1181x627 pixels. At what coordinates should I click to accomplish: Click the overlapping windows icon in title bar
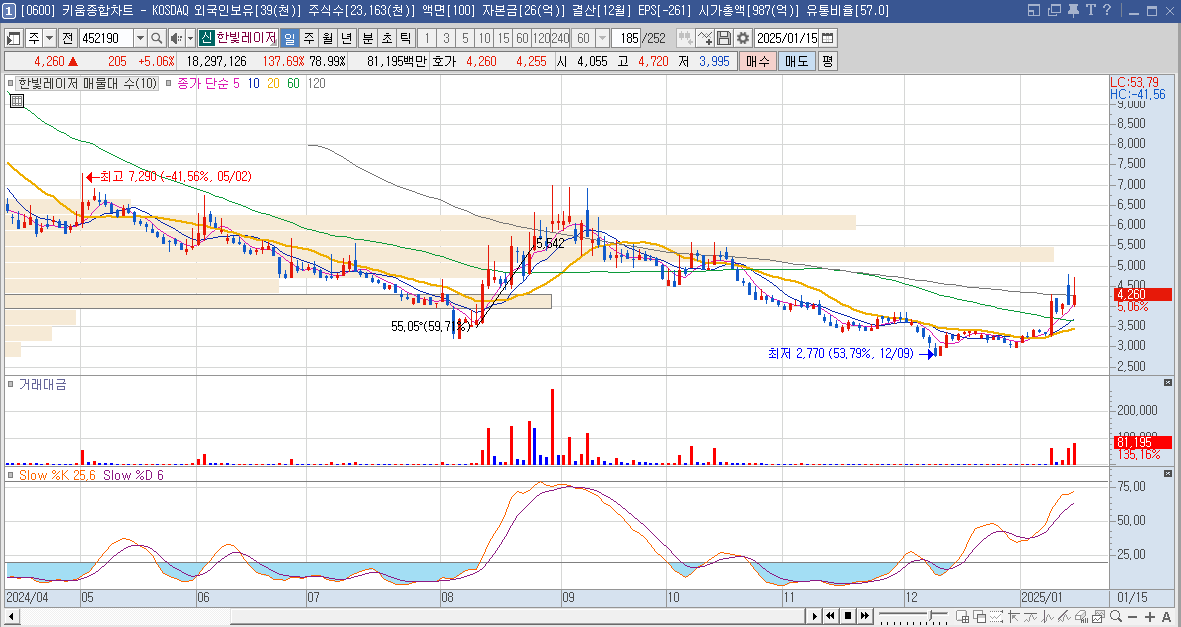point(1054,10)
